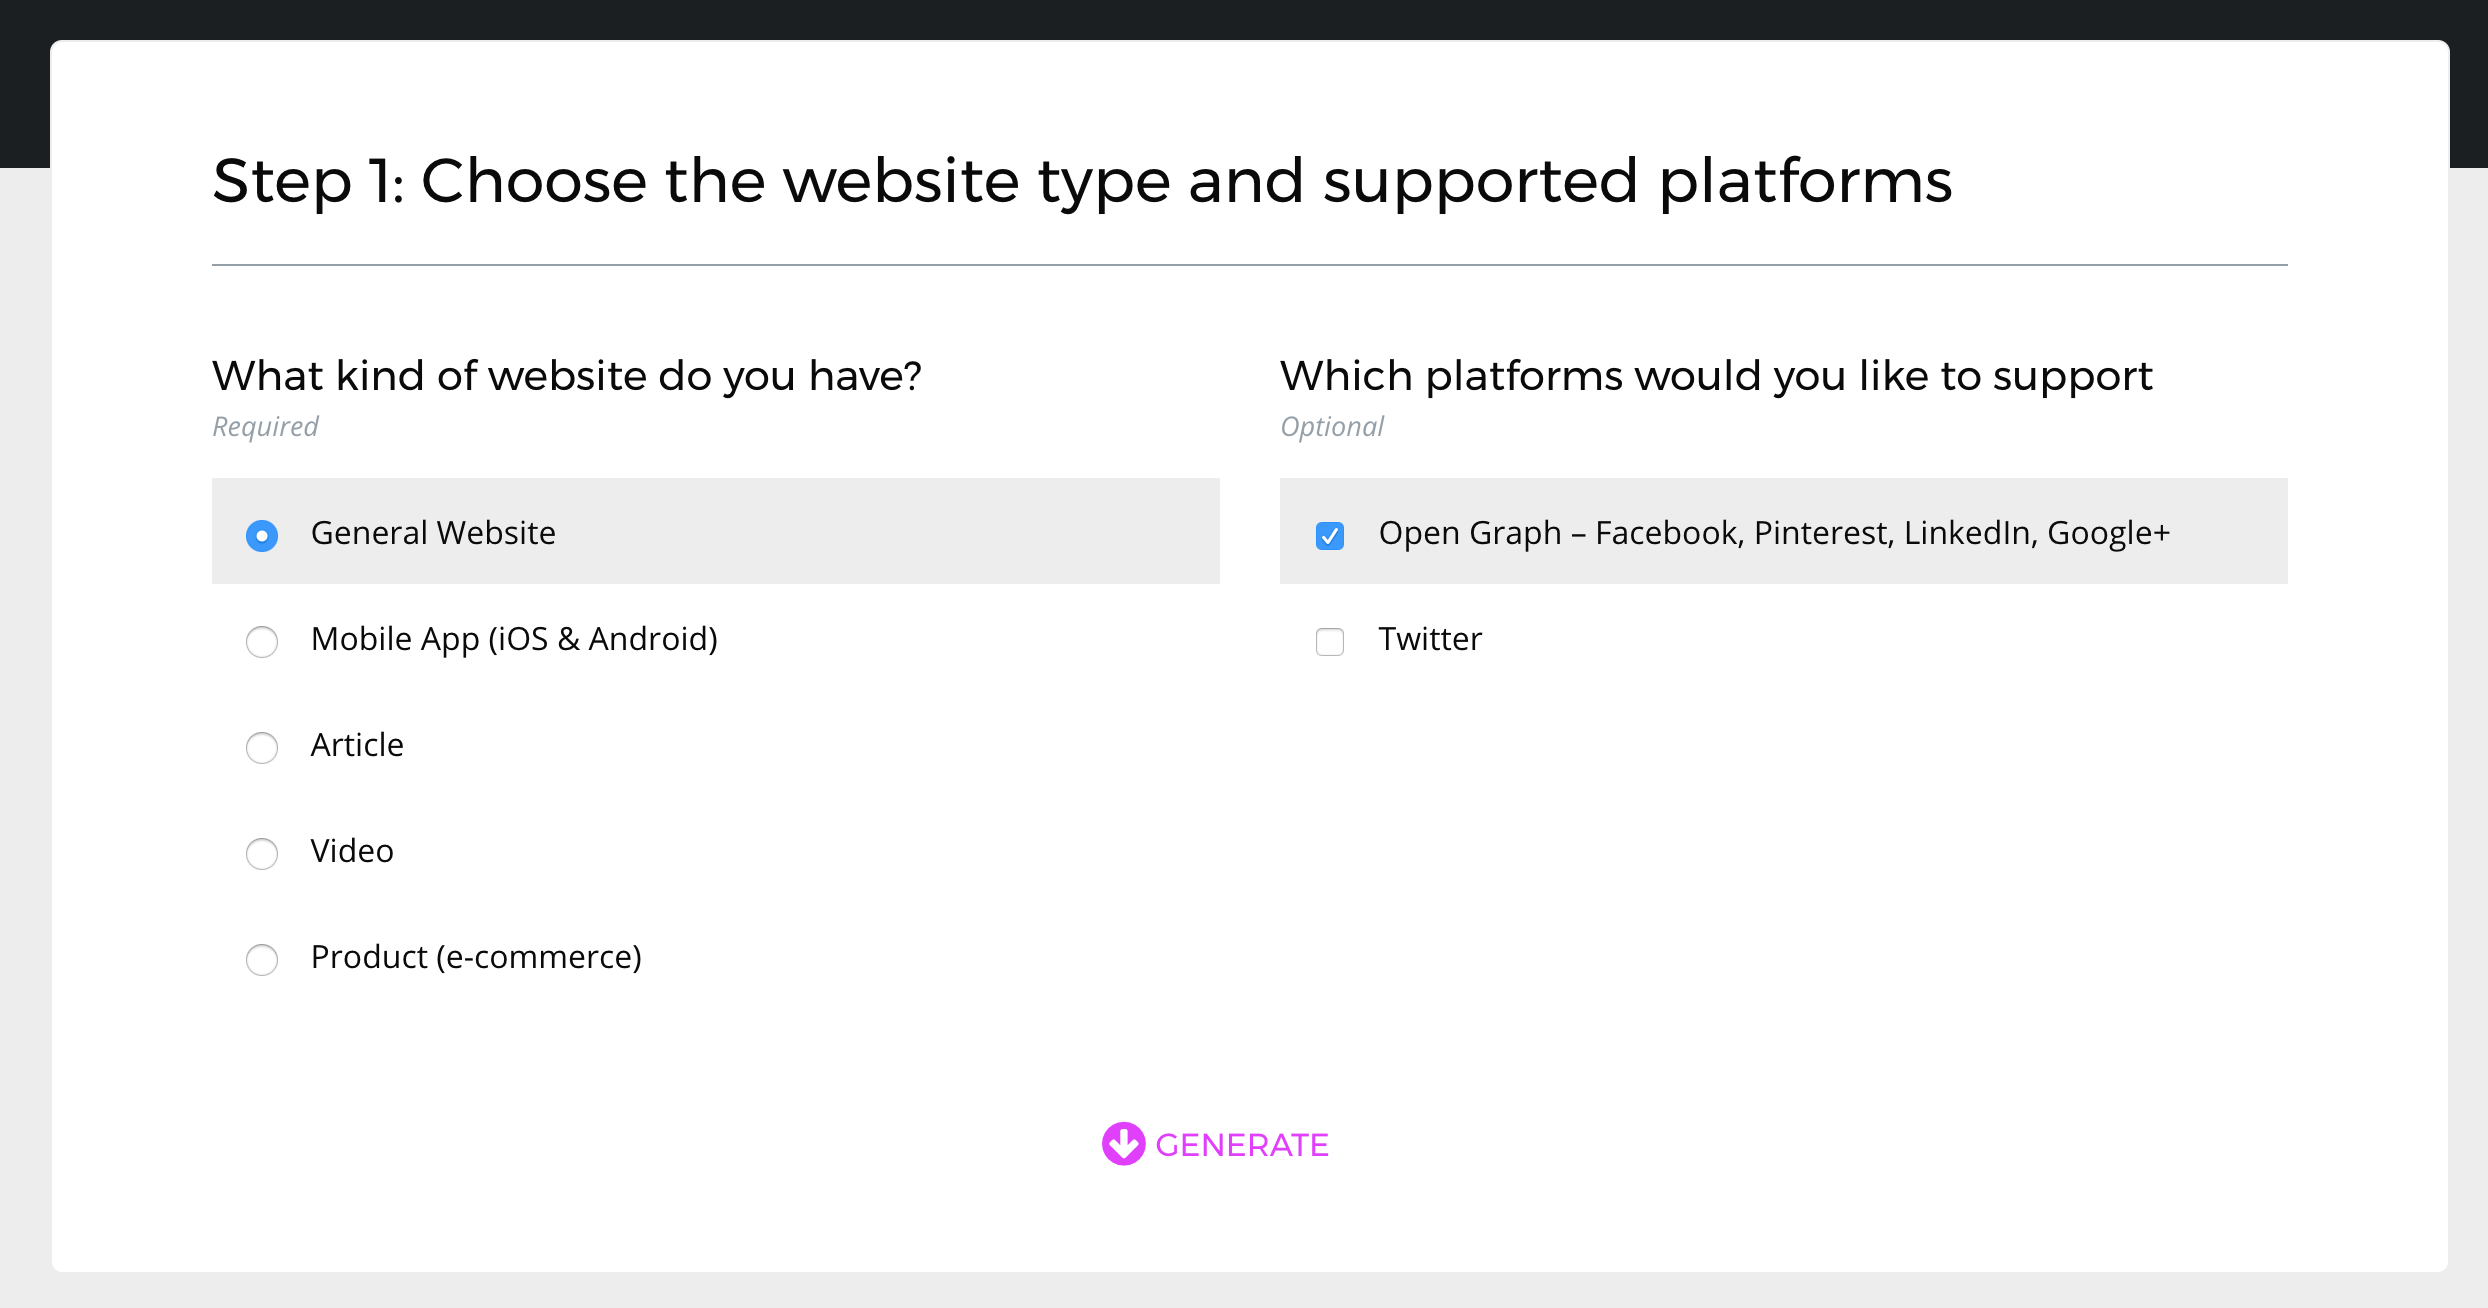
Task: Click the 'Product (e-commerce)' label text
Action: click(x=476, y=957)
